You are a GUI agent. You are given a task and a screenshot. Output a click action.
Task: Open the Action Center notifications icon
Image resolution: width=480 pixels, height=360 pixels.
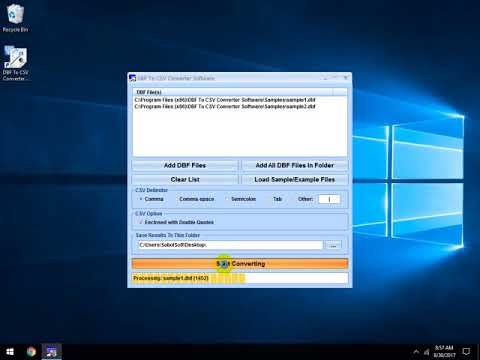click(466, 352)
